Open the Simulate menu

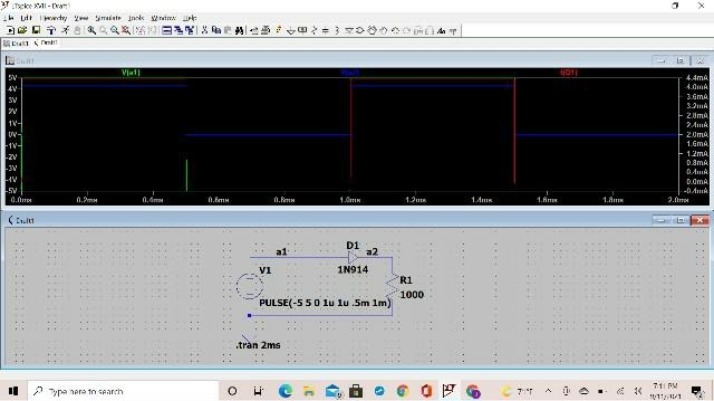108,18
